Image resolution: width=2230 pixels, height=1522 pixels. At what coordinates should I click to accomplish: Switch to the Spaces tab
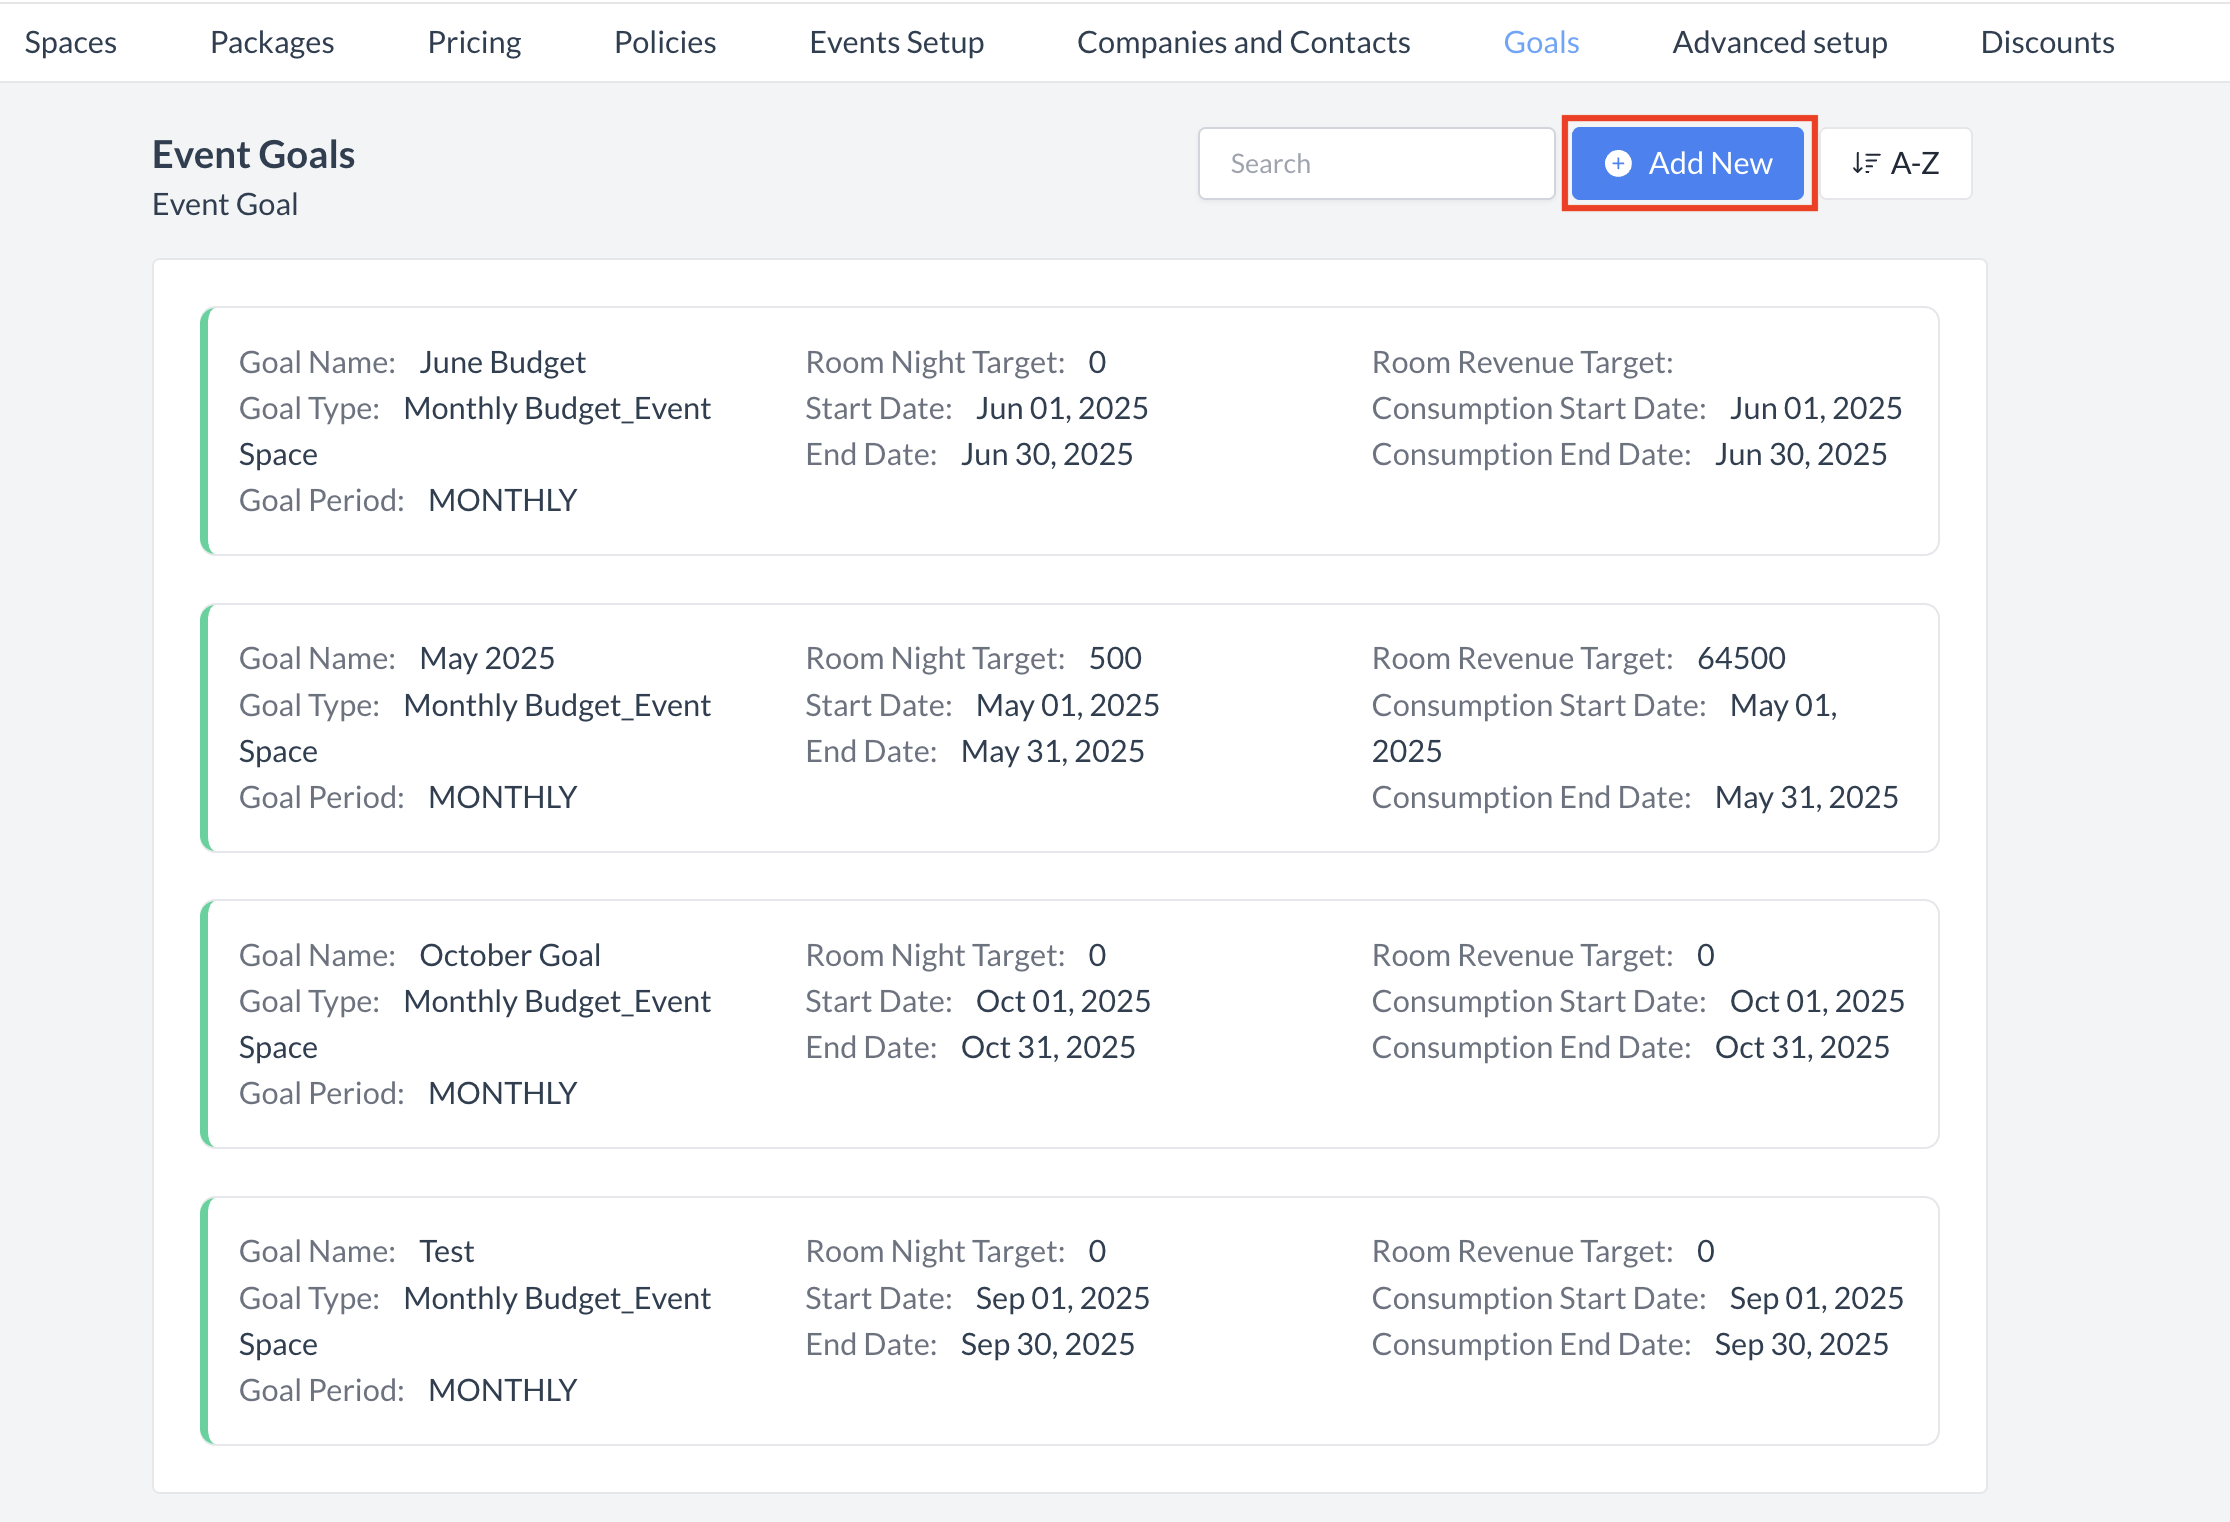coord(70,42)
